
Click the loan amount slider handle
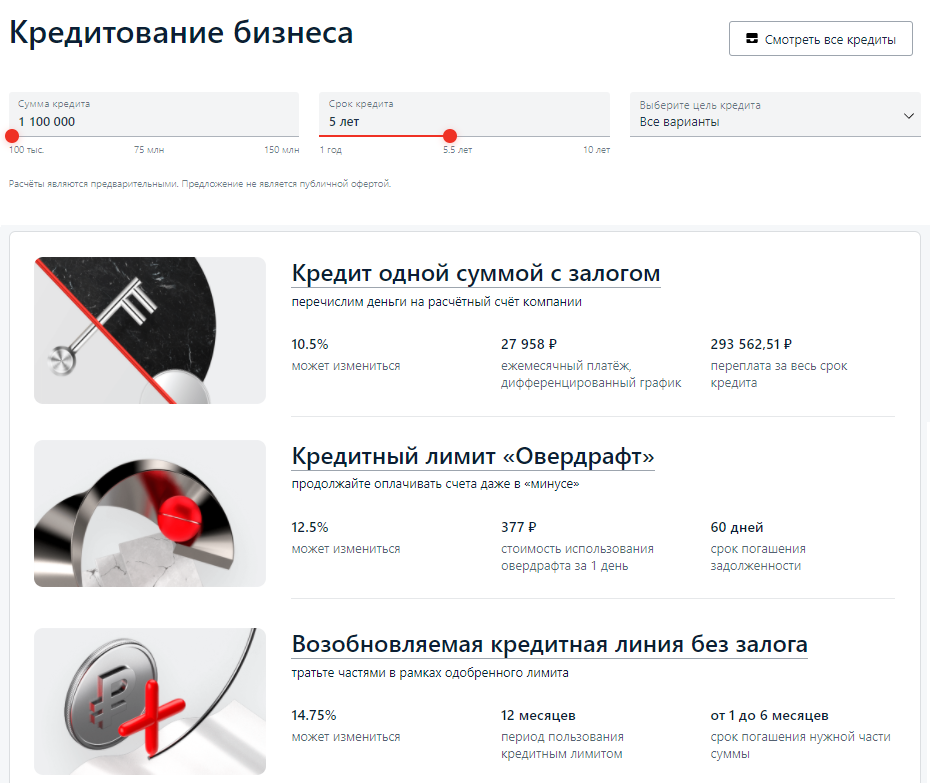click(x=12, y=136)
